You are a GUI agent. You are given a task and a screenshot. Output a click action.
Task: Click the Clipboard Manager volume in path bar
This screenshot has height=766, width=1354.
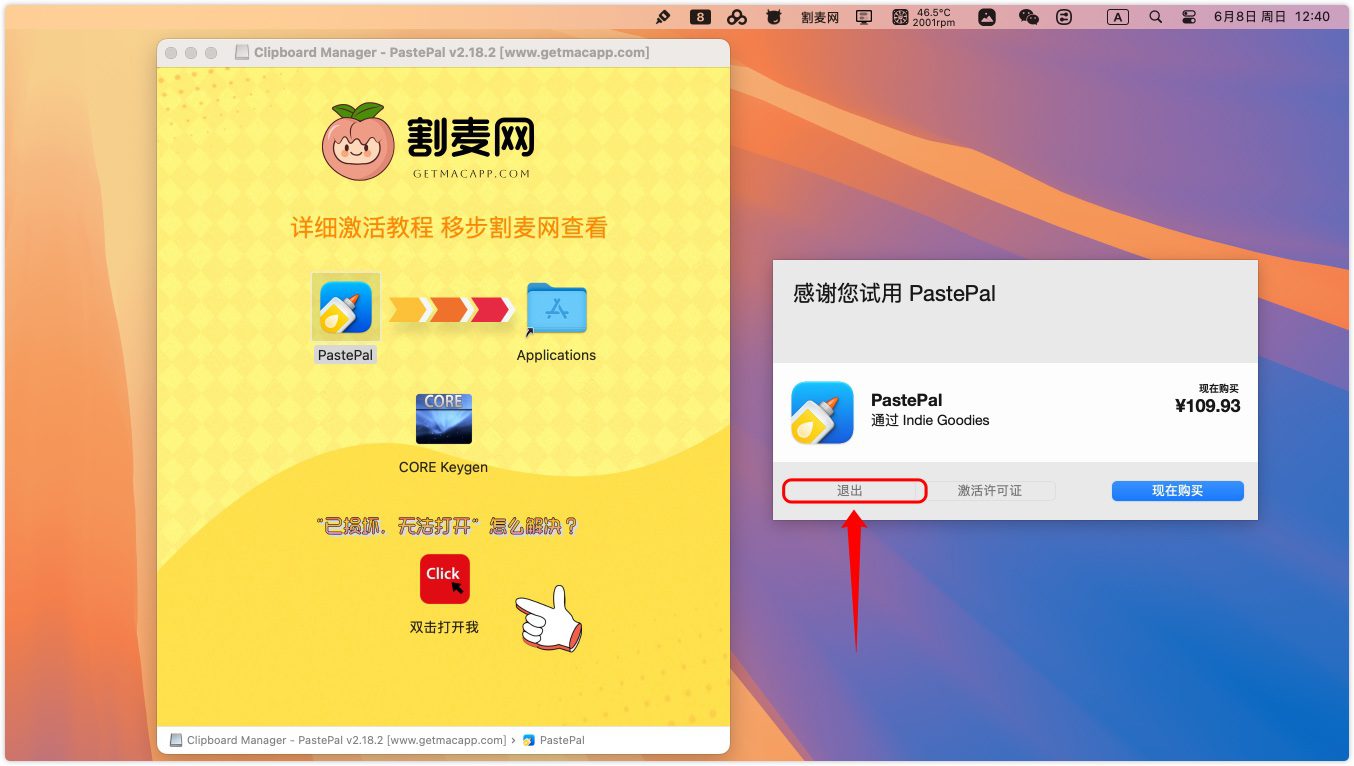[x=338, y=740]
